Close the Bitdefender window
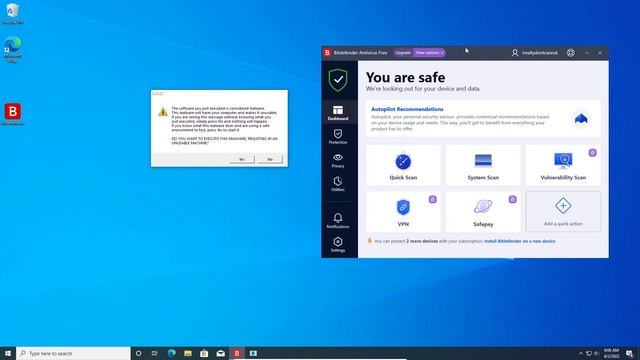The width and height of the screenshot is (640, 360). [x=600, y=53]
